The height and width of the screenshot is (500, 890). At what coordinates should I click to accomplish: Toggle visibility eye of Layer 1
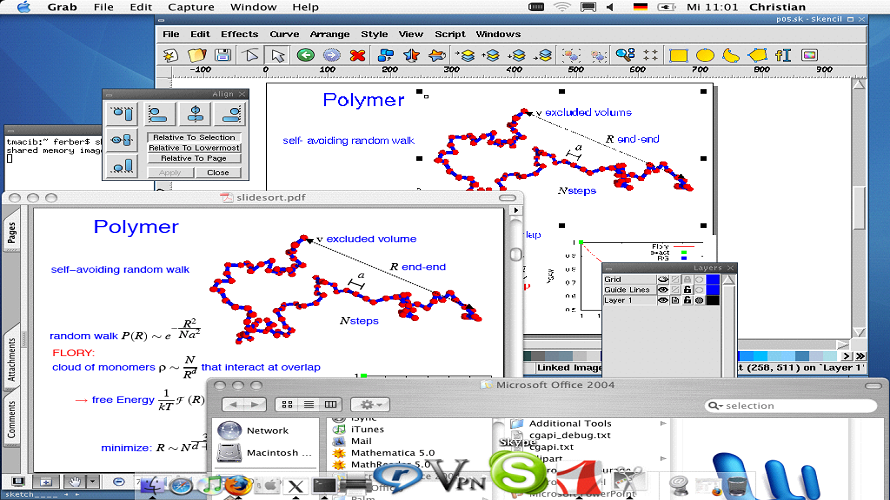pos(662,300)
